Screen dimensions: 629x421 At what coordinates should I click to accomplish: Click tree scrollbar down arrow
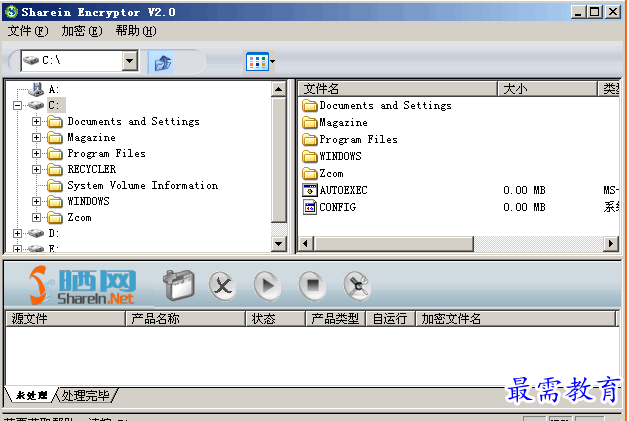click(278, 243)
